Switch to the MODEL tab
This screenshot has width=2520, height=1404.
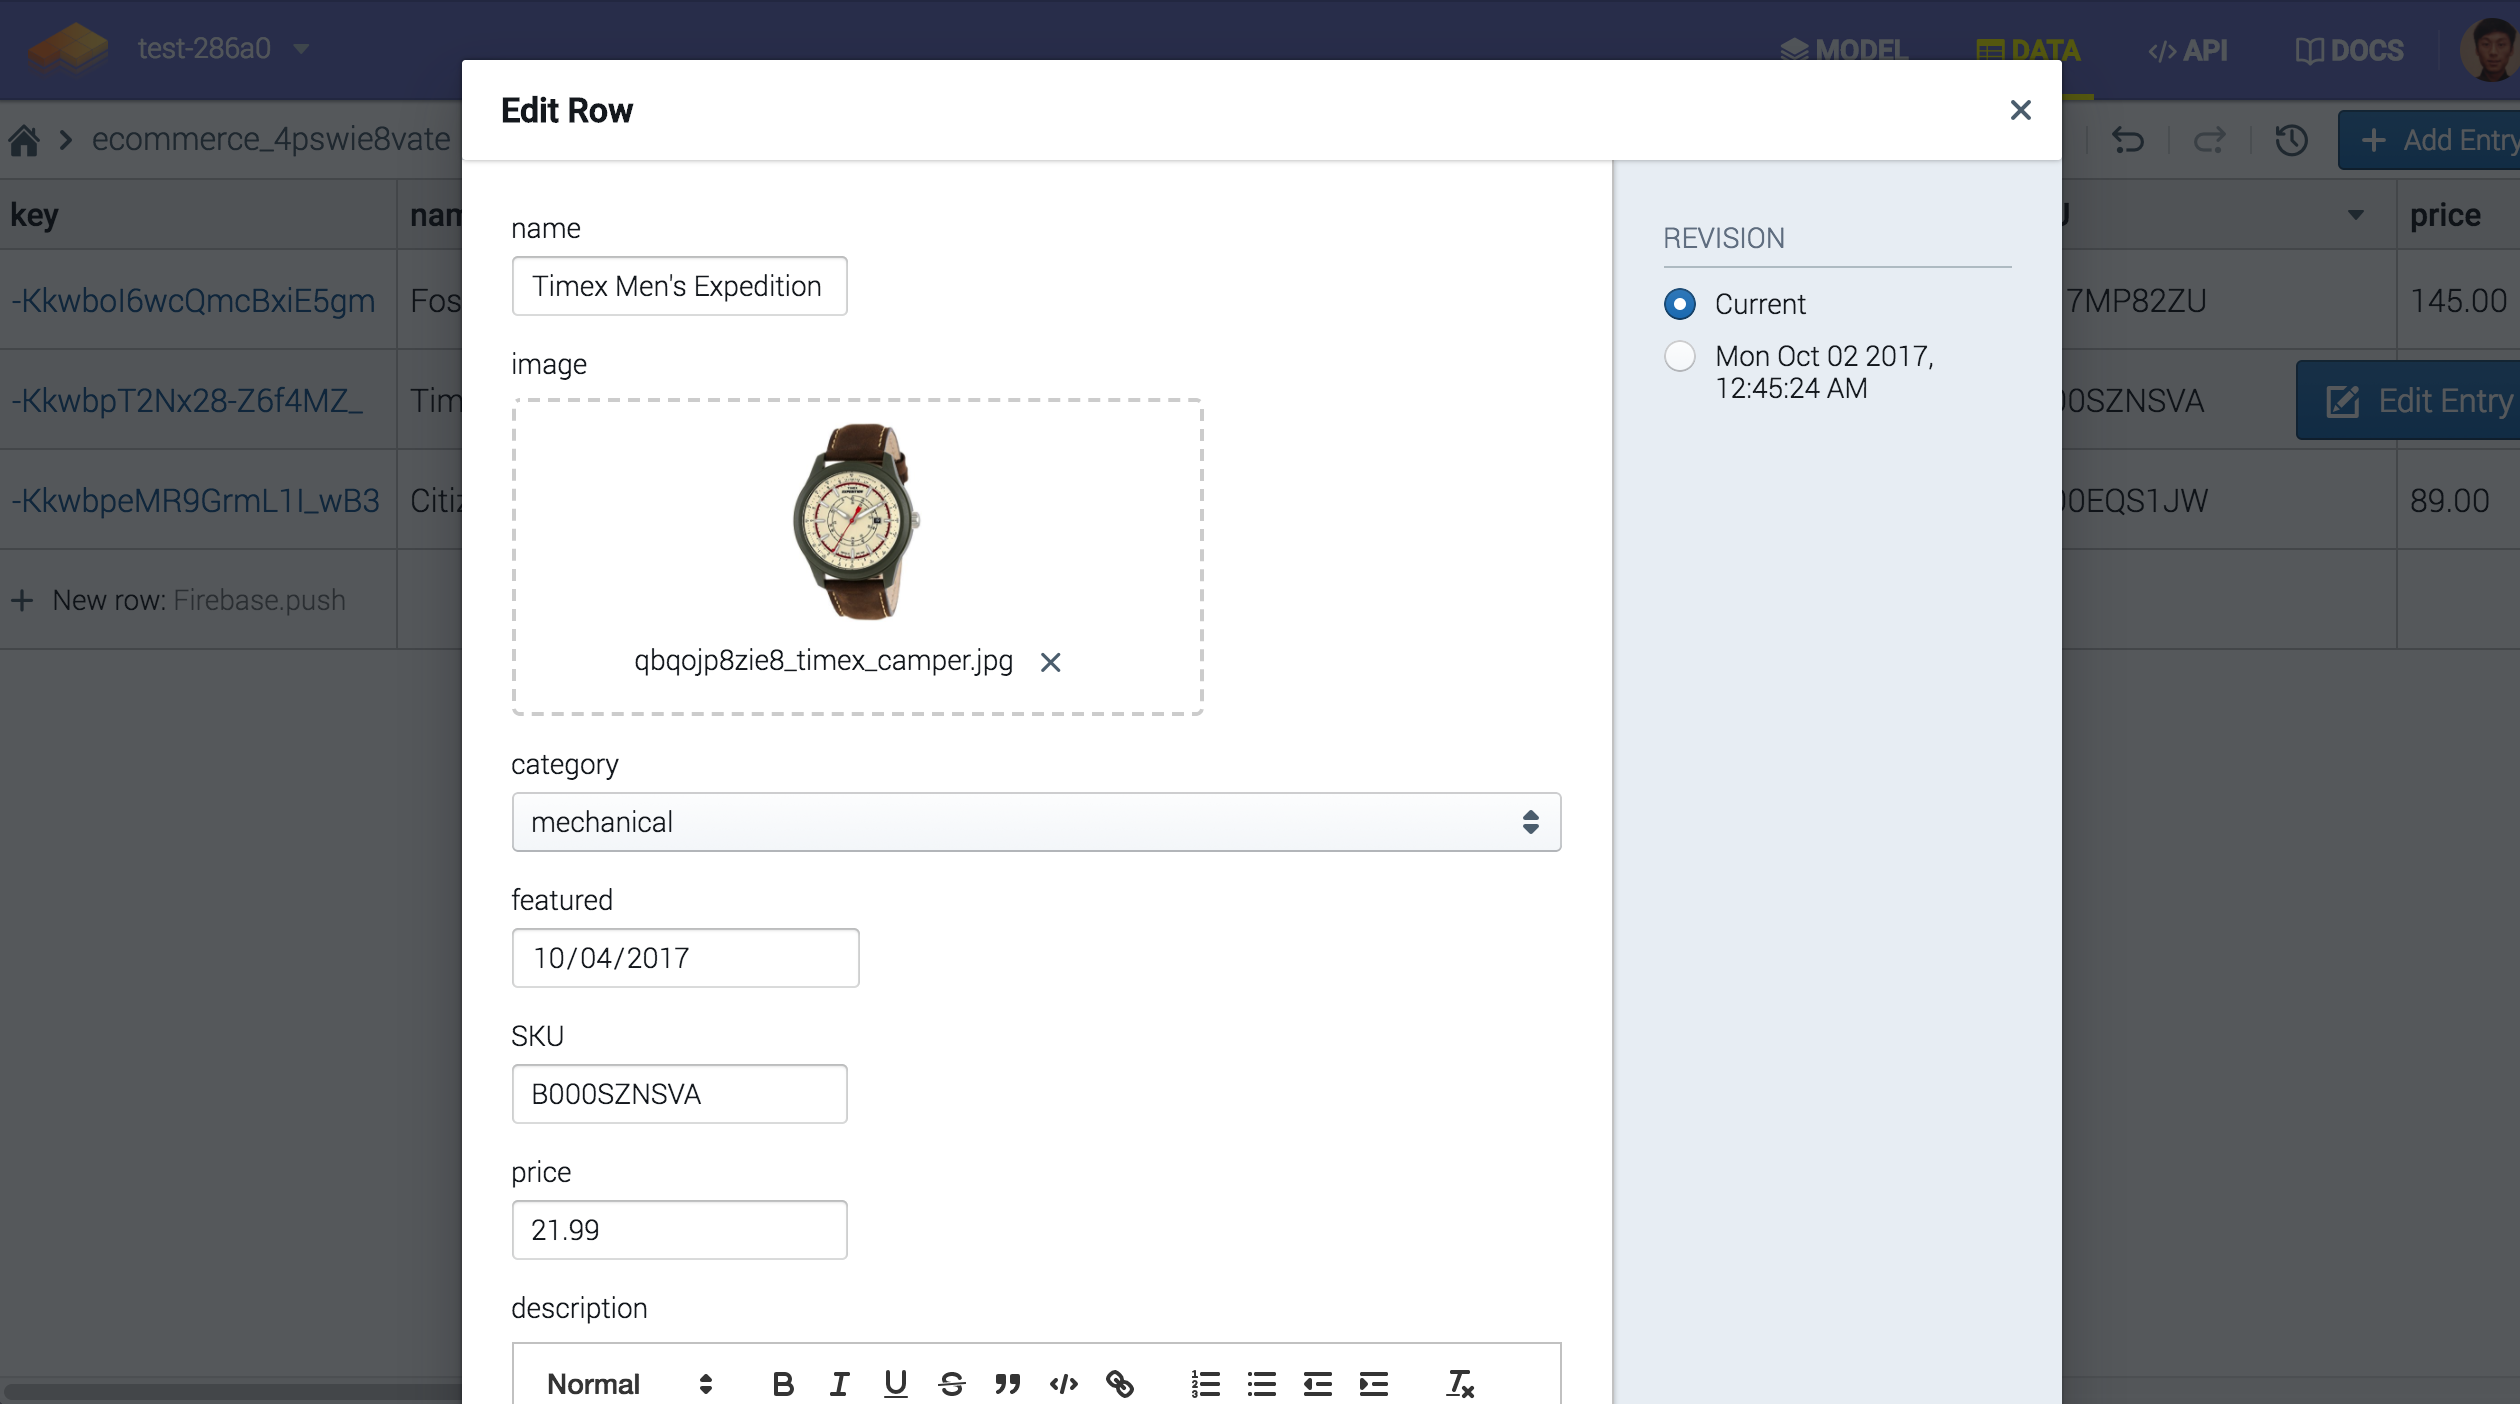[x=1845, y=49]
